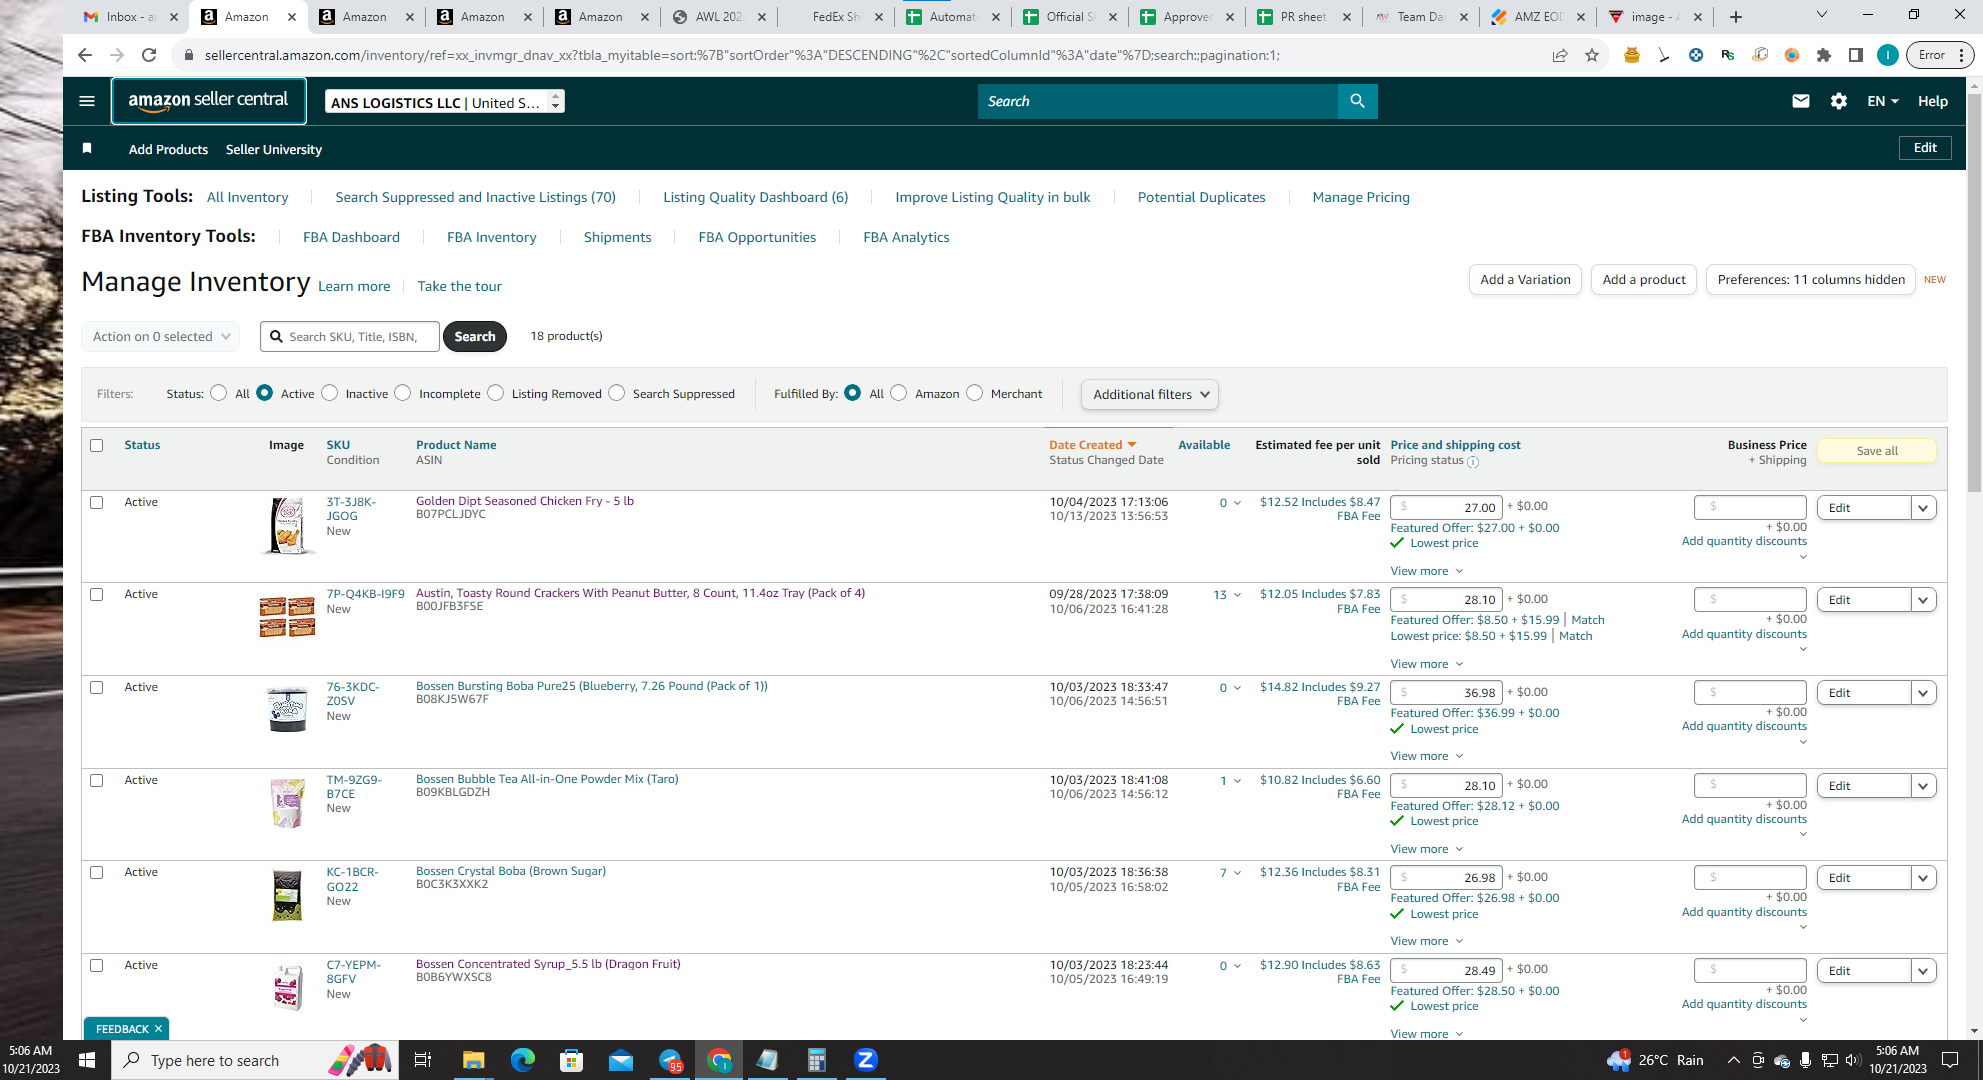The height and width of the screenshot is (1080, 1983).
Task: Open Preferences: 11 columns hidden
Action: point(1810,279)
